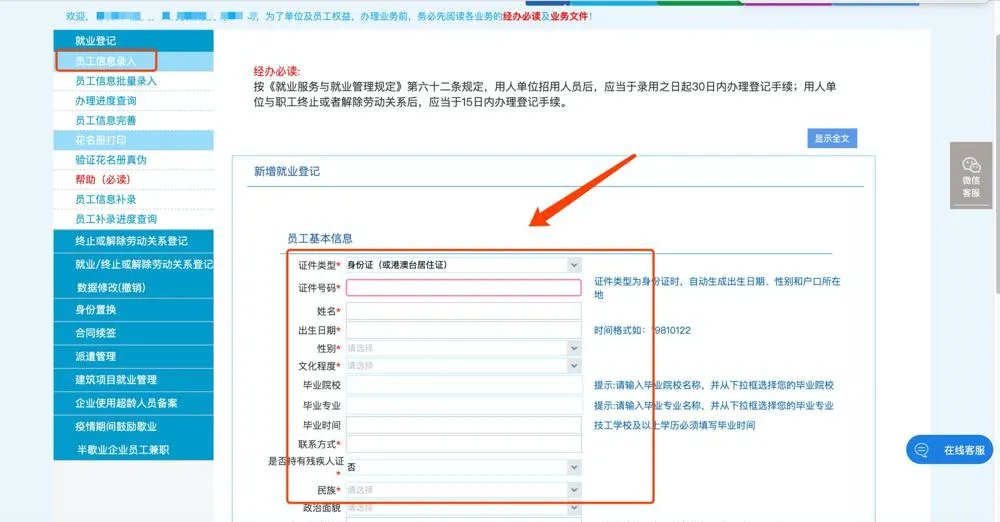Open the 经办必读 link in the welcome banner

pos(522,16)
